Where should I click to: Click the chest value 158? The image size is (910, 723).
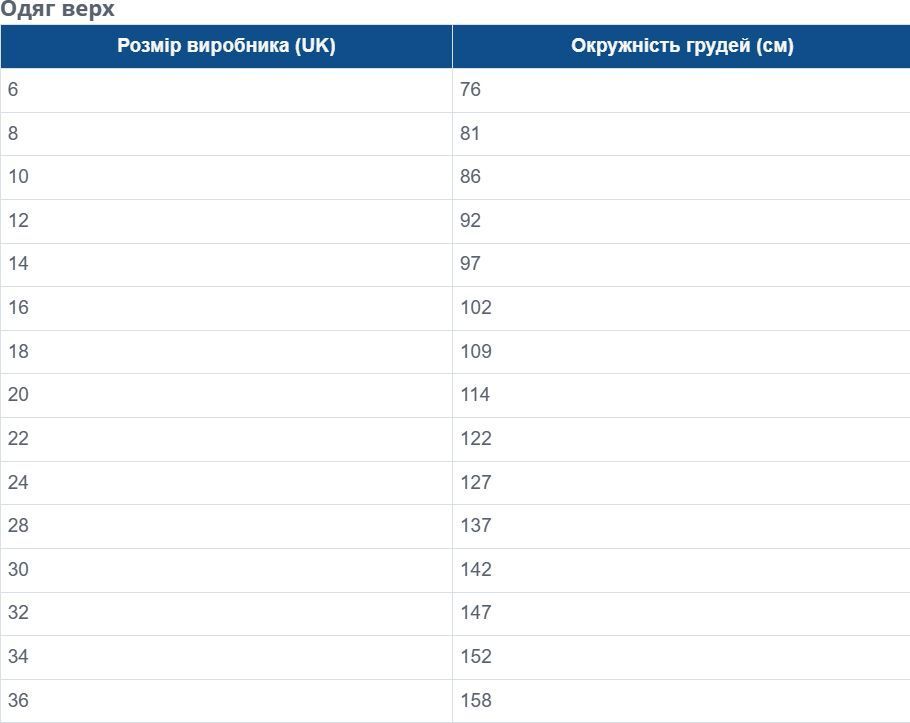[x=476, y=700]
